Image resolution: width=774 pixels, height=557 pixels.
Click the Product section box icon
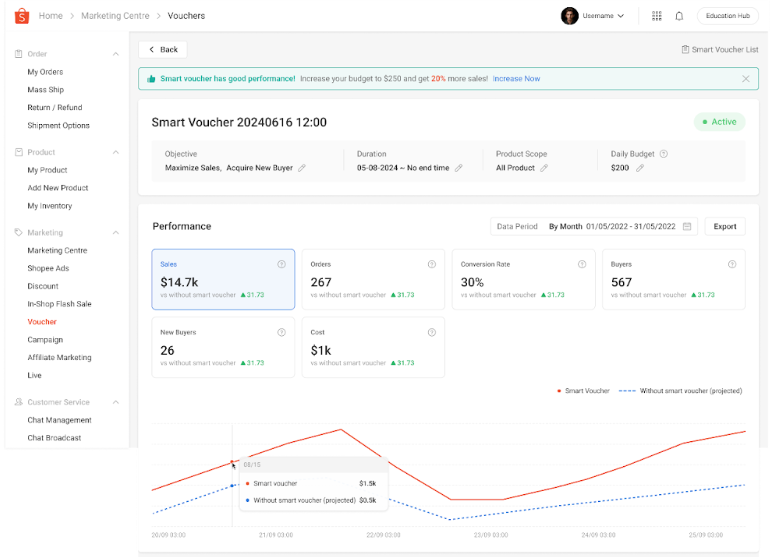[x=19, y=152]
